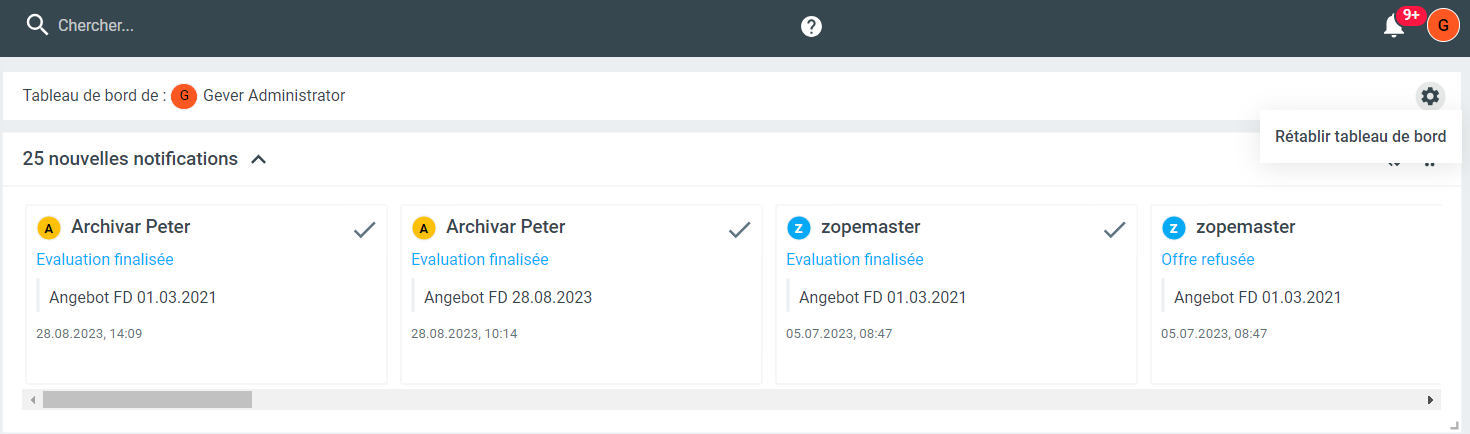Open the help question mark icon
This screenshot has width=1470, height=434.
point(811,27)
